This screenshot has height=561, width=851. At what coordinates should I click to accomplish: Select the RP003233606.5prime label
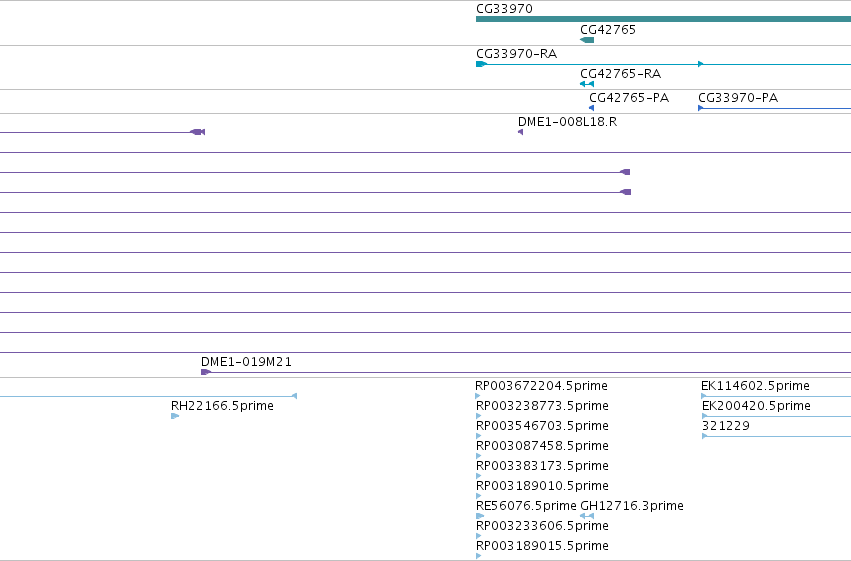point(542,526)
